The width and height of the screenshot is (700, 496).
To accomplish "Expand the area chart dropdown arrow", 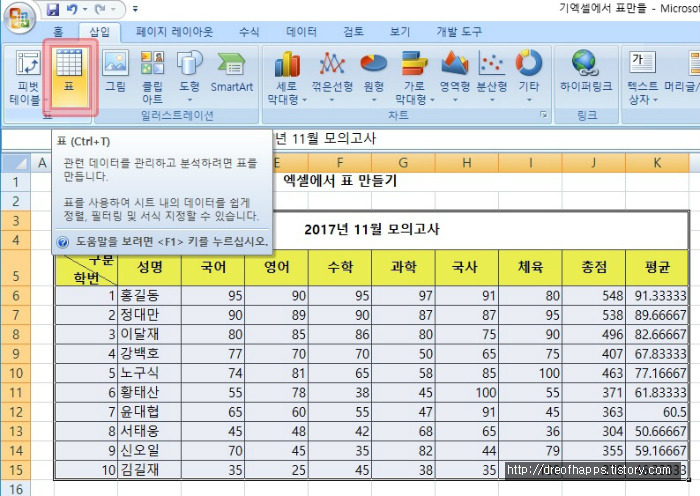I will tap(455, 100).
